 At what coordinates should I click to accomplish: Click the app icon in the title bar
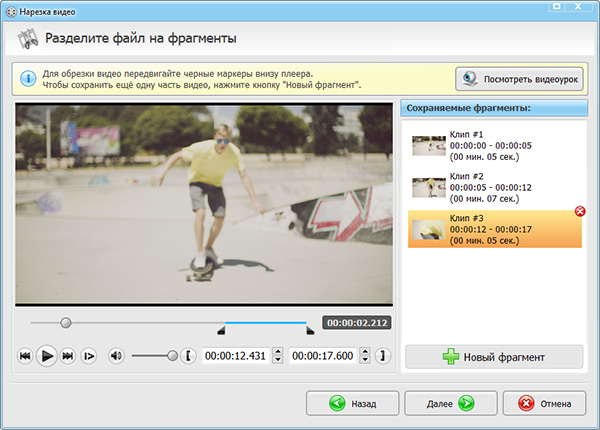pyautogui.click(x=11, y=12)
